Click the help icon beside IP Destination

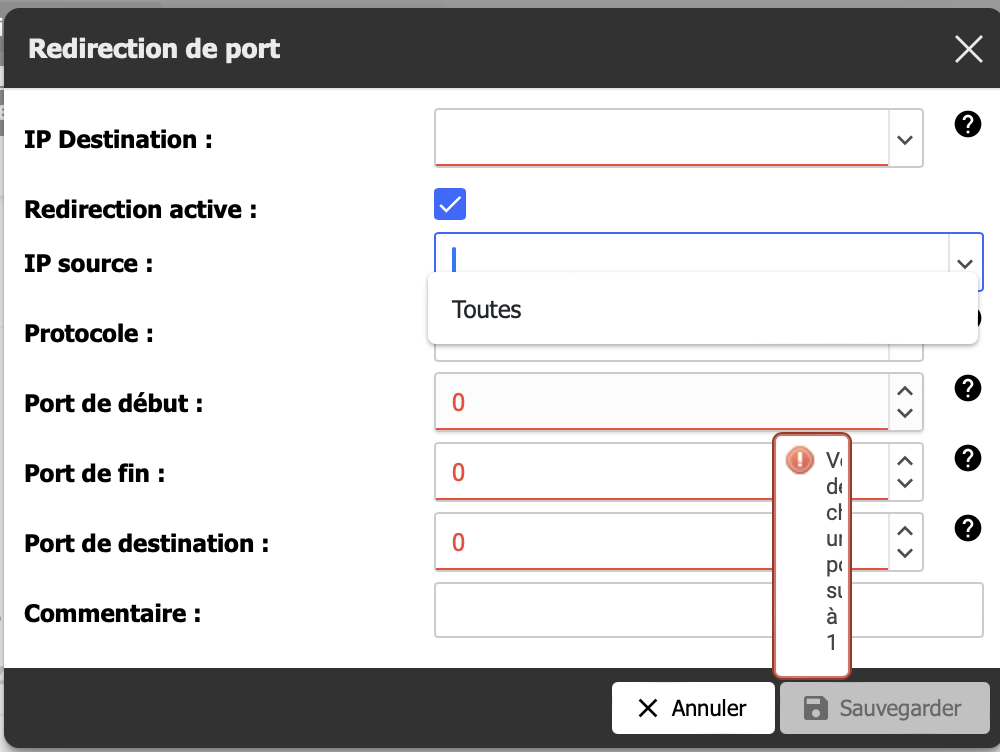[967, 125]
